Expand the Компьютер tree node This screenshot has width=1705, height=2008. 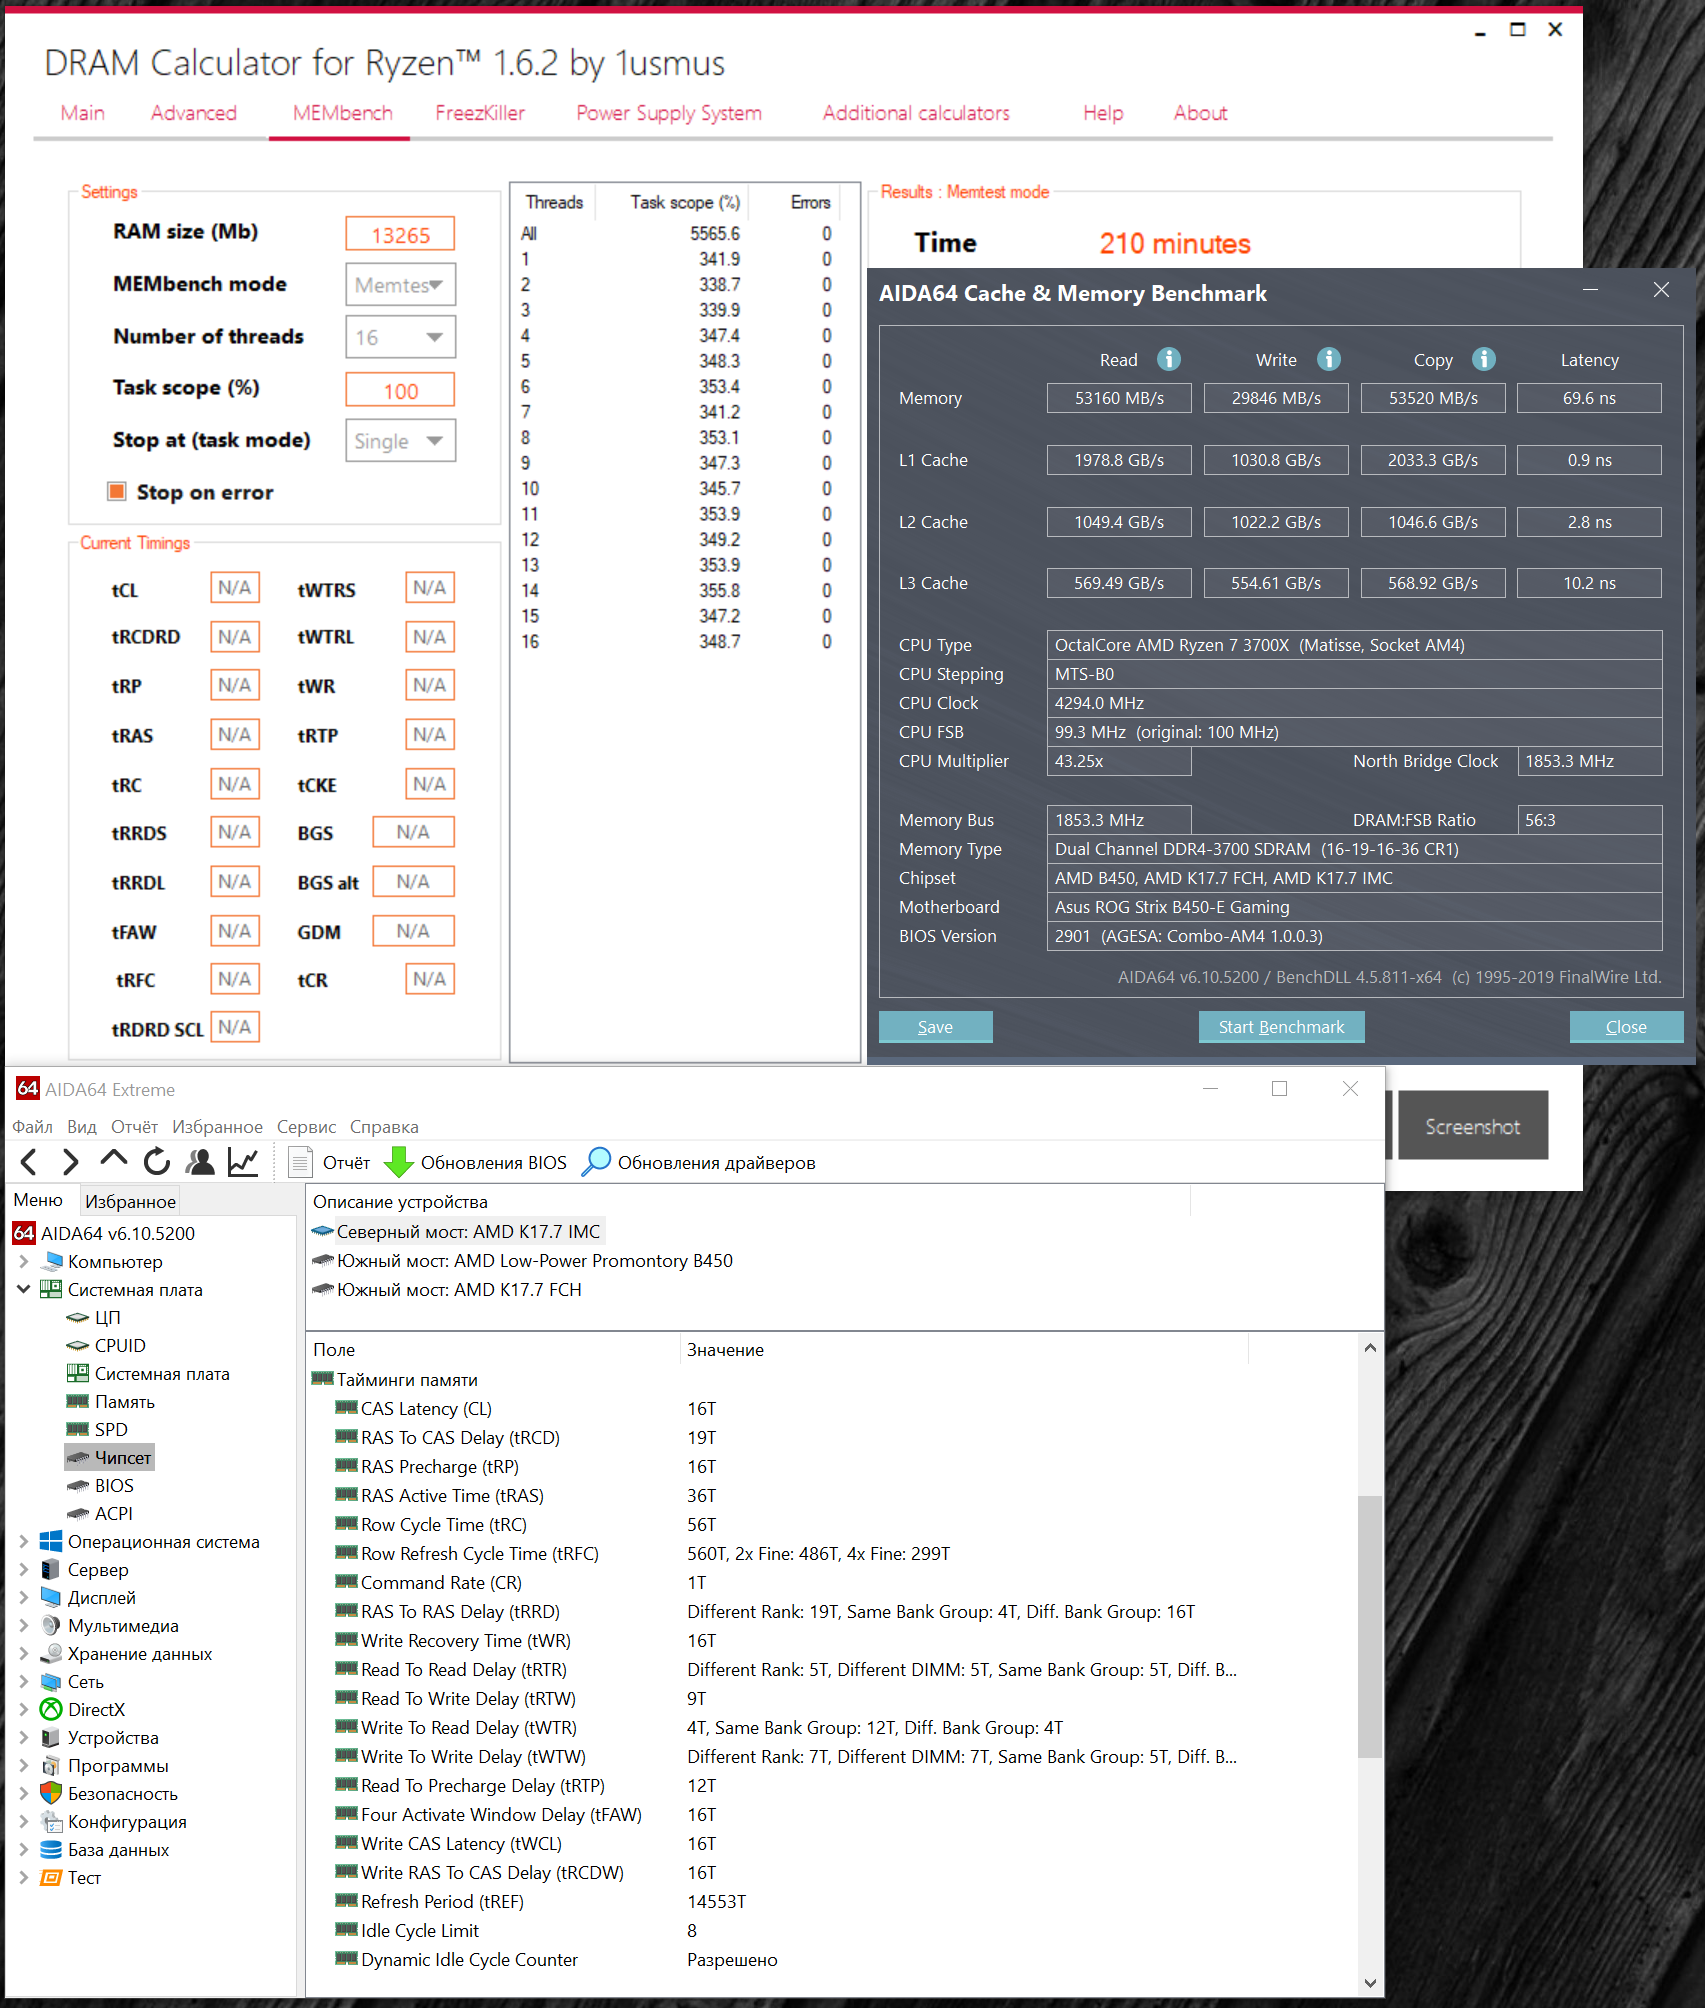point(24,1262)
